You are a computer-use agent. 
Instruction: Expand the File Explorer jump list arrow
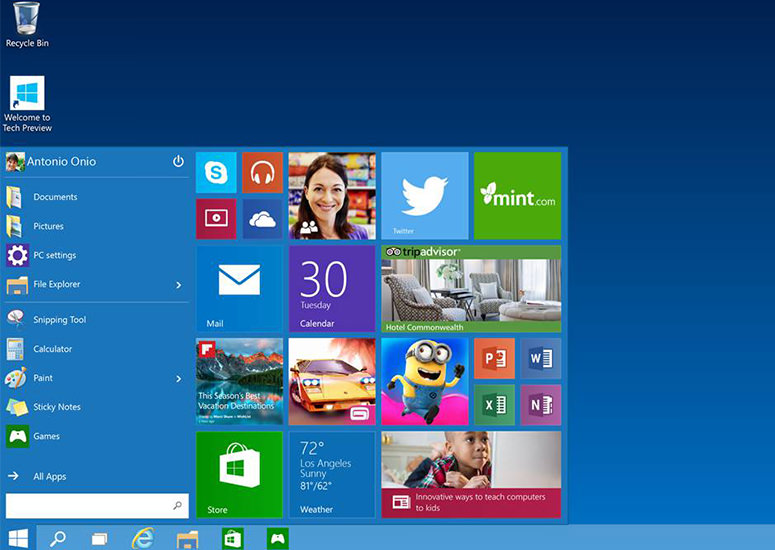pyautogui.click(x=178, y=285)
